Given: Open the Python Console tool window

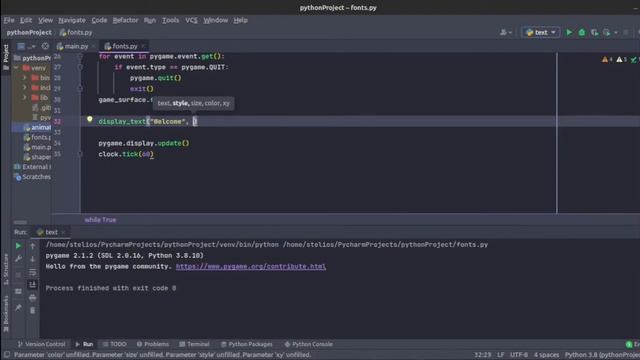Looking at the screenshot, I should (x=308, y=344).
